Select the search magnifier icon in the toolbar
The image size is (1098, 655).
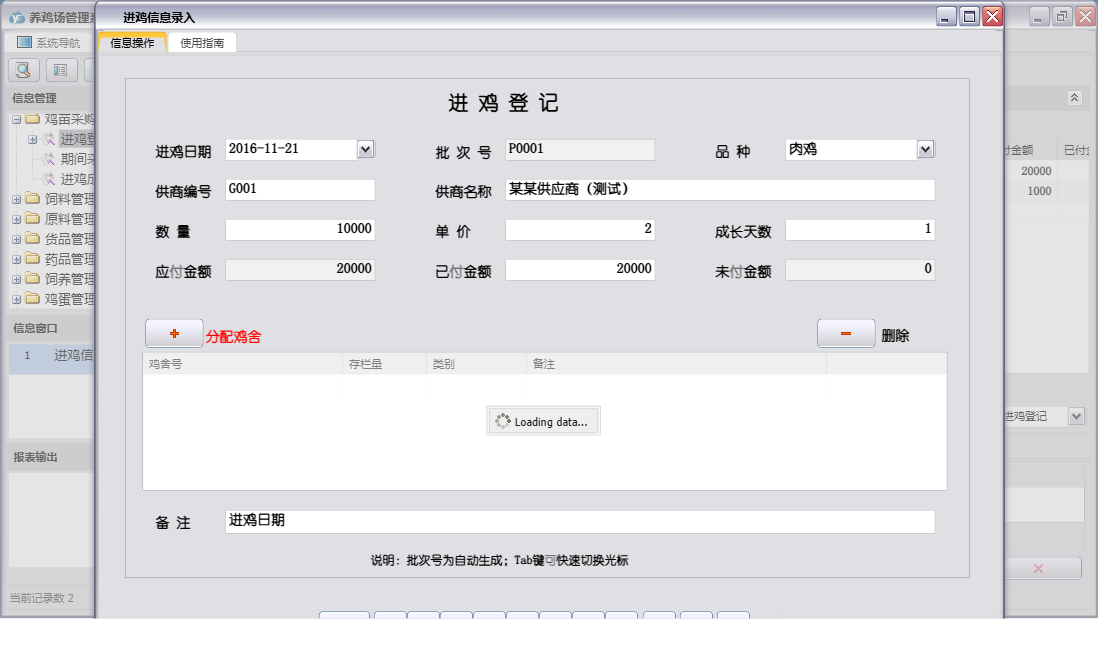coord(22,71)
